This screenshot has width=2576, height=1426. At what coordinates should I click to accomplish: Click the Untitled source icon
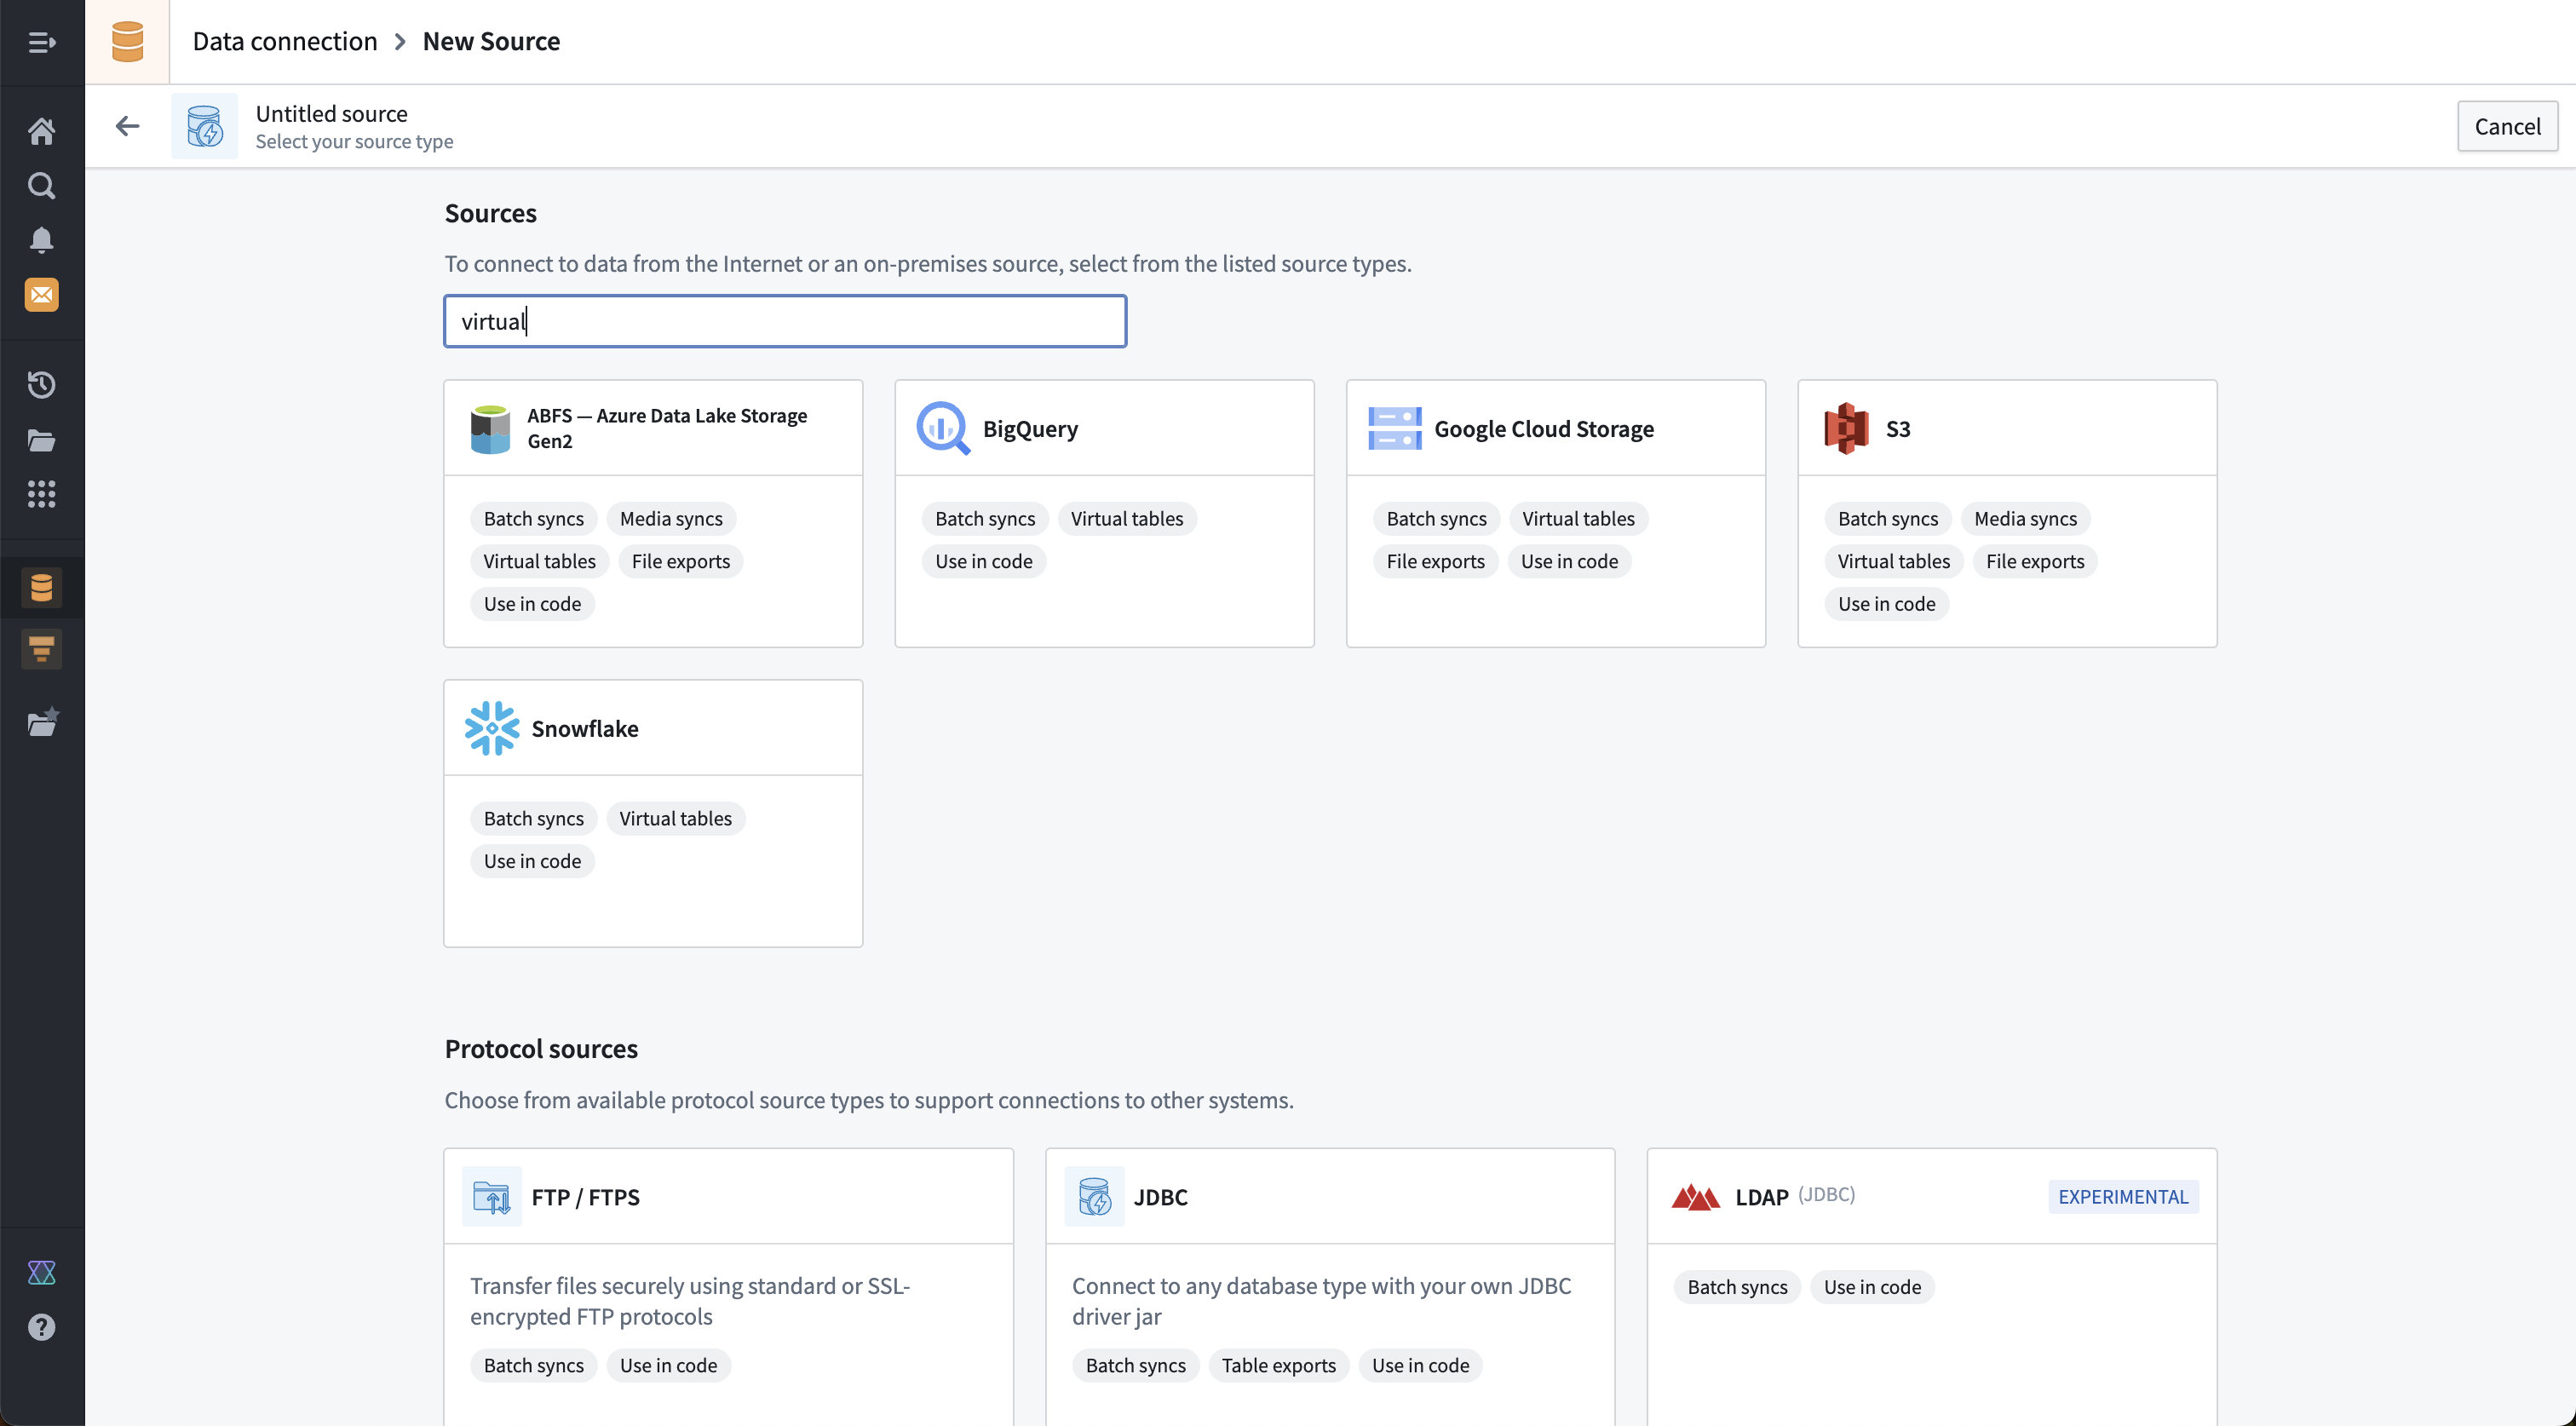(205, 126)
